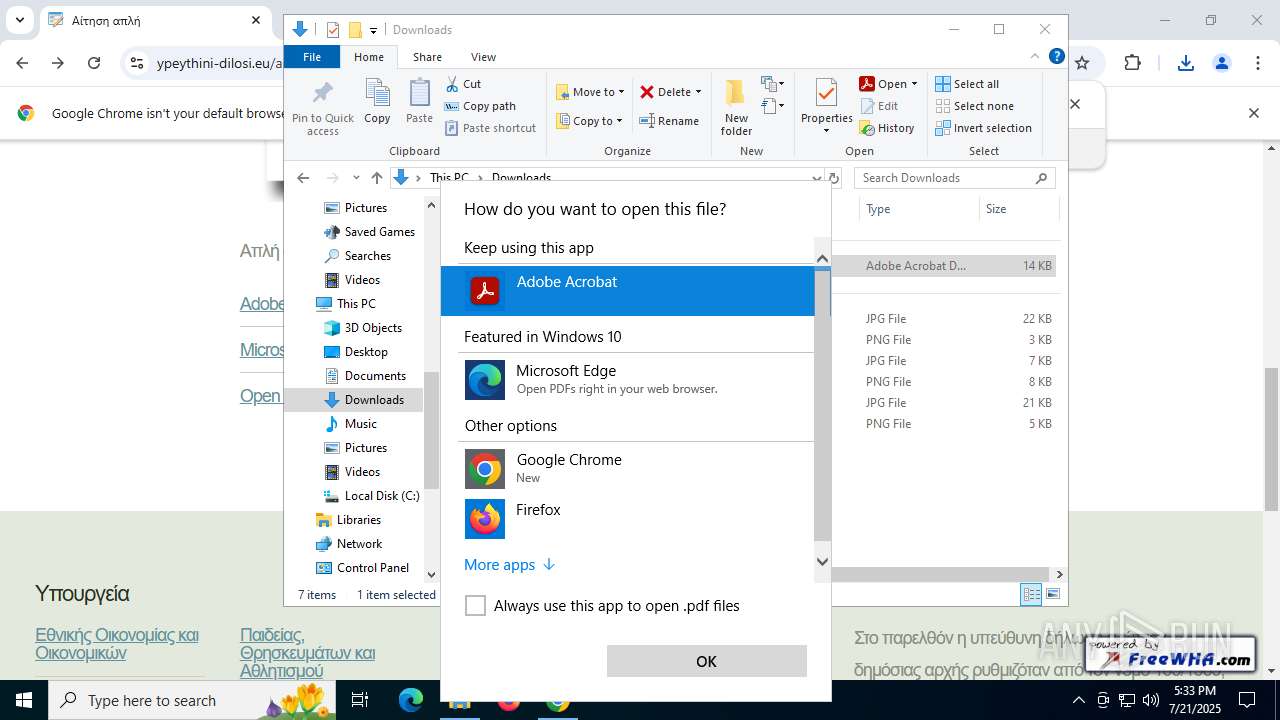
Task: Click Explorer back arrow
Action: 303,178
